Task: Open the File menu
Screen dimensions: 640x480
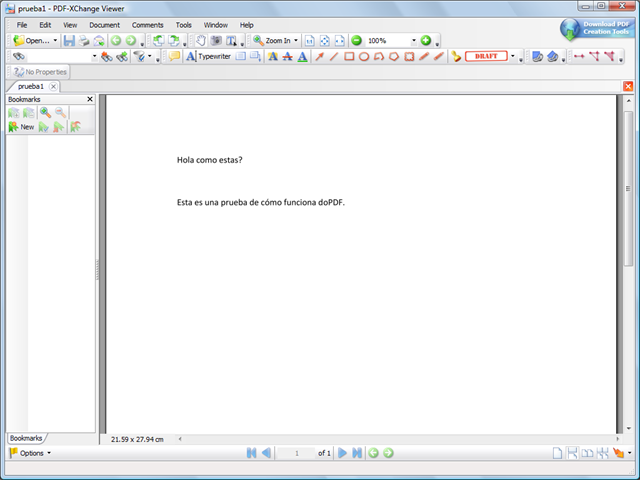Action: [x=22, y=25]
